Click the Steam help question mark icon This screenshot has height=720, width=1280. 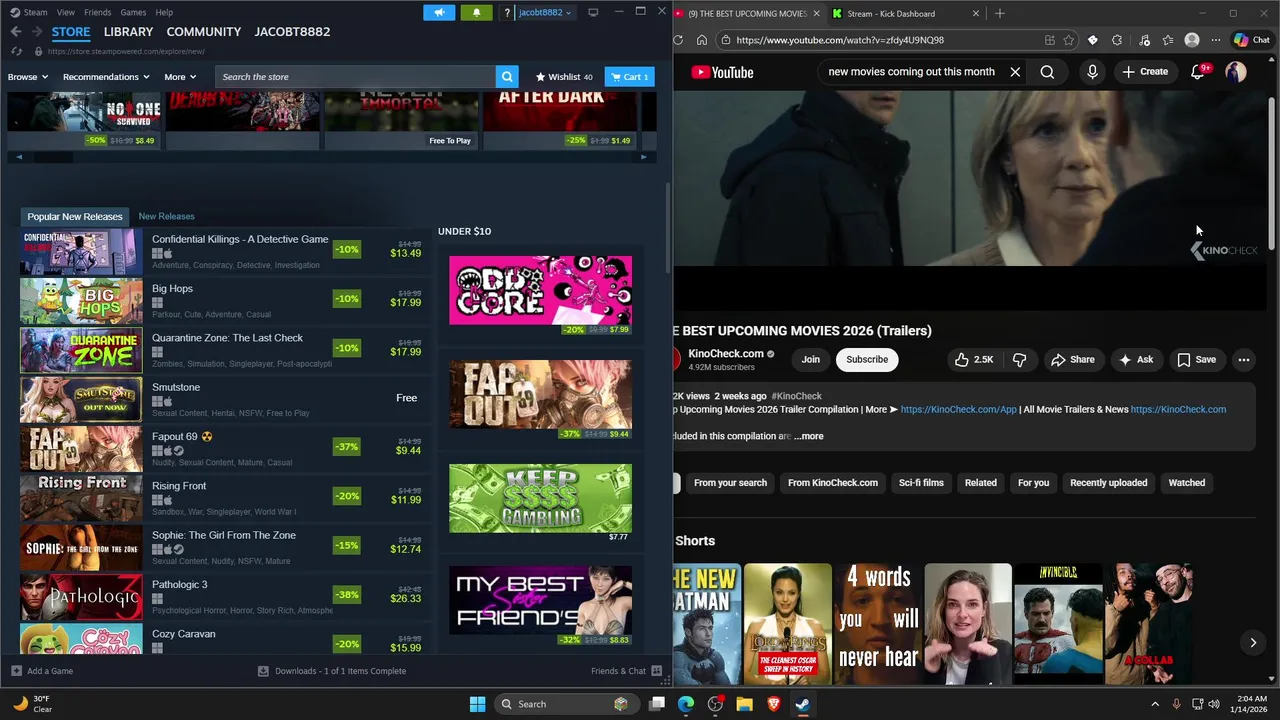(507, 12)
